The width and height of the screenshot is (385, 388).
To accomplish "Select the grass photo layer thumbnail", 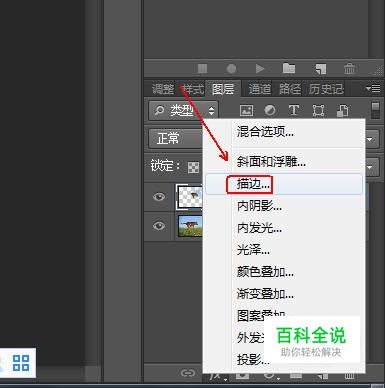I will 190,226.
